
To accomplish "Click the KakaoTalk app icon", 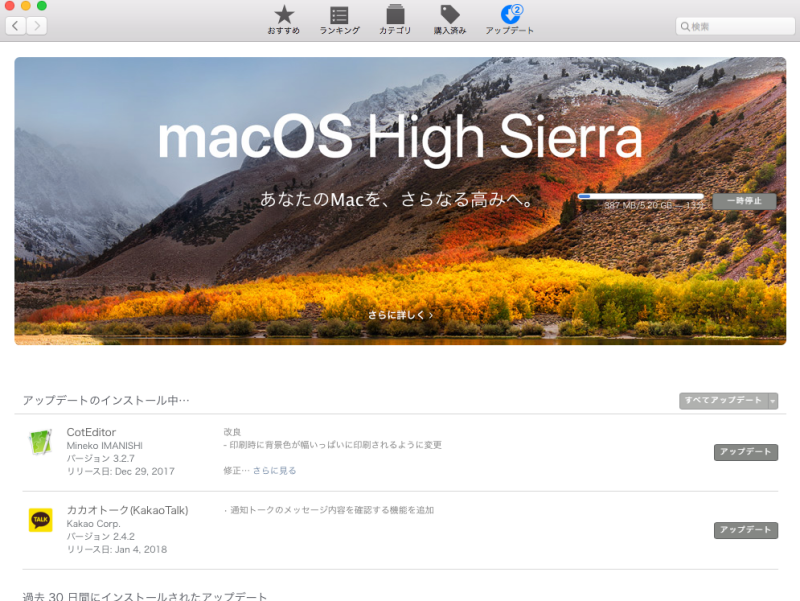I will pos(40,522).
